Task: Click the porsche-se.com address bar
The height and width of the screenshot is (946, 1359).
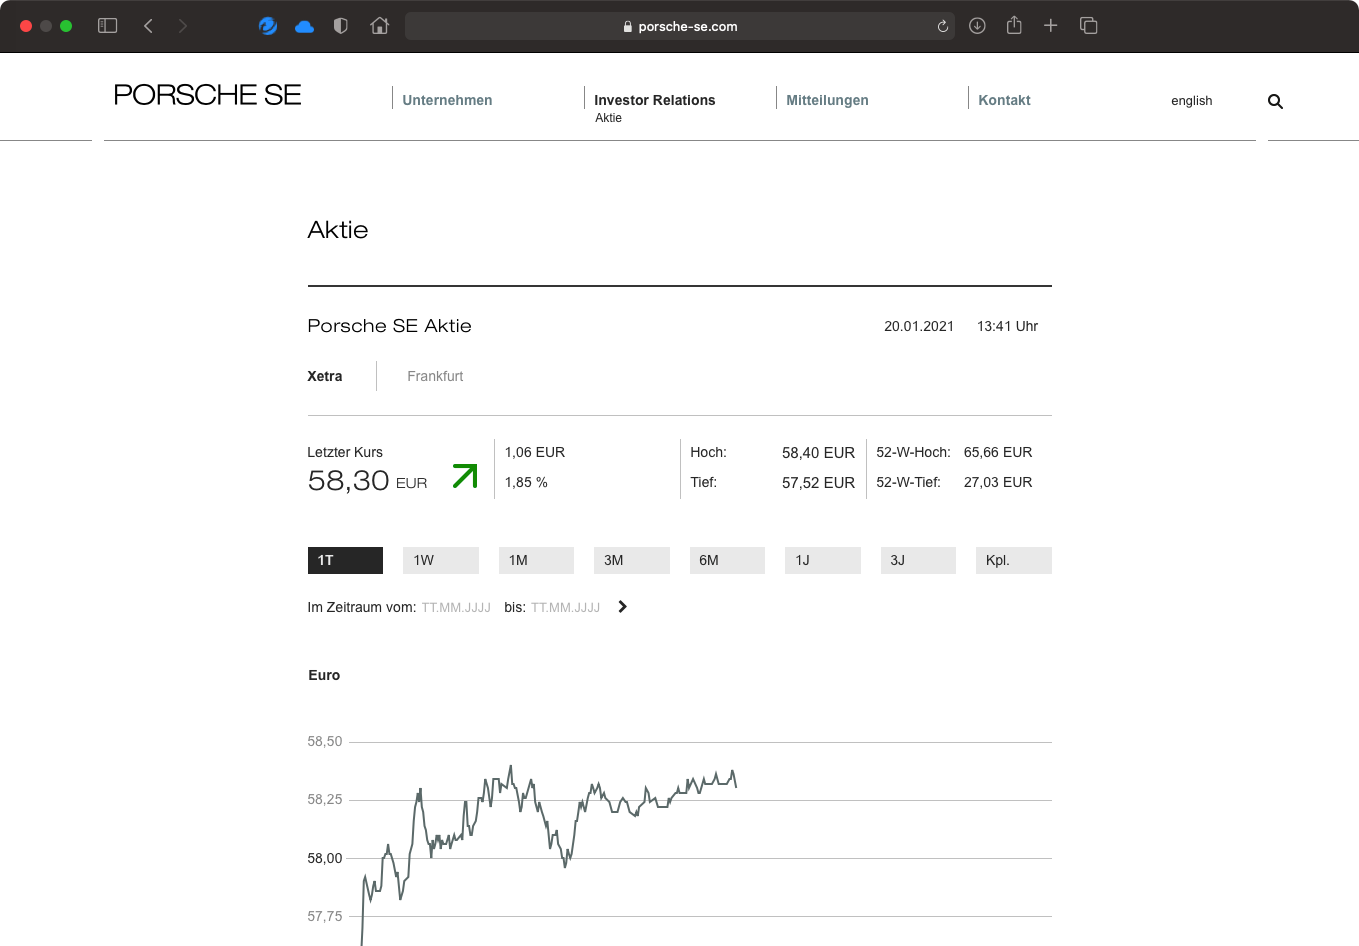Action: click(x=679, y=27)
